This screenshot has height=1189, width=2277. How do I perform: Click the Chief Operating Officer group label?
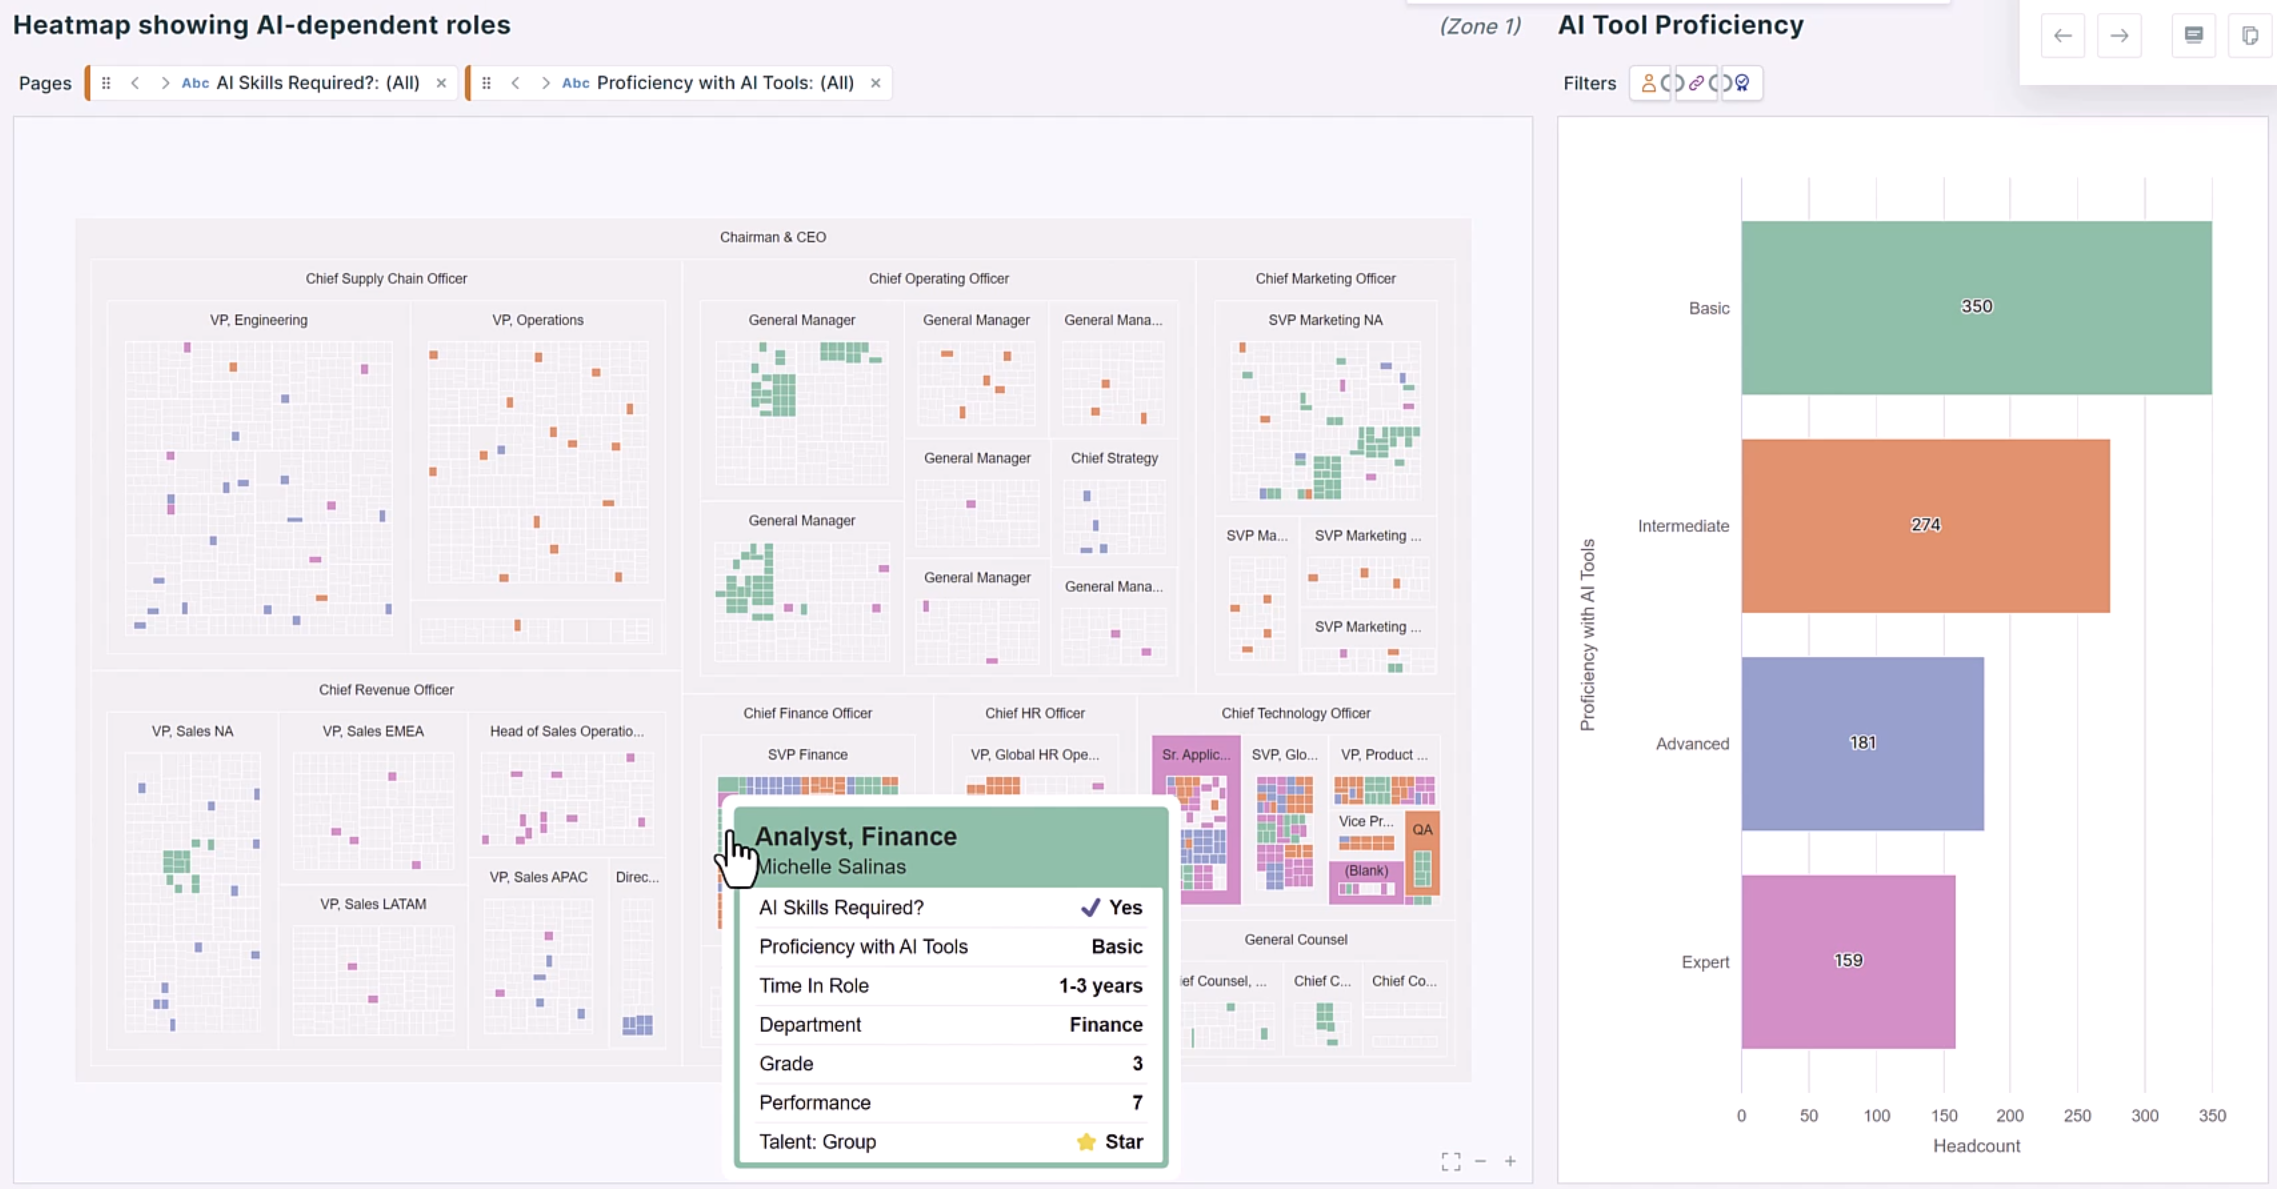pos(938,278)
